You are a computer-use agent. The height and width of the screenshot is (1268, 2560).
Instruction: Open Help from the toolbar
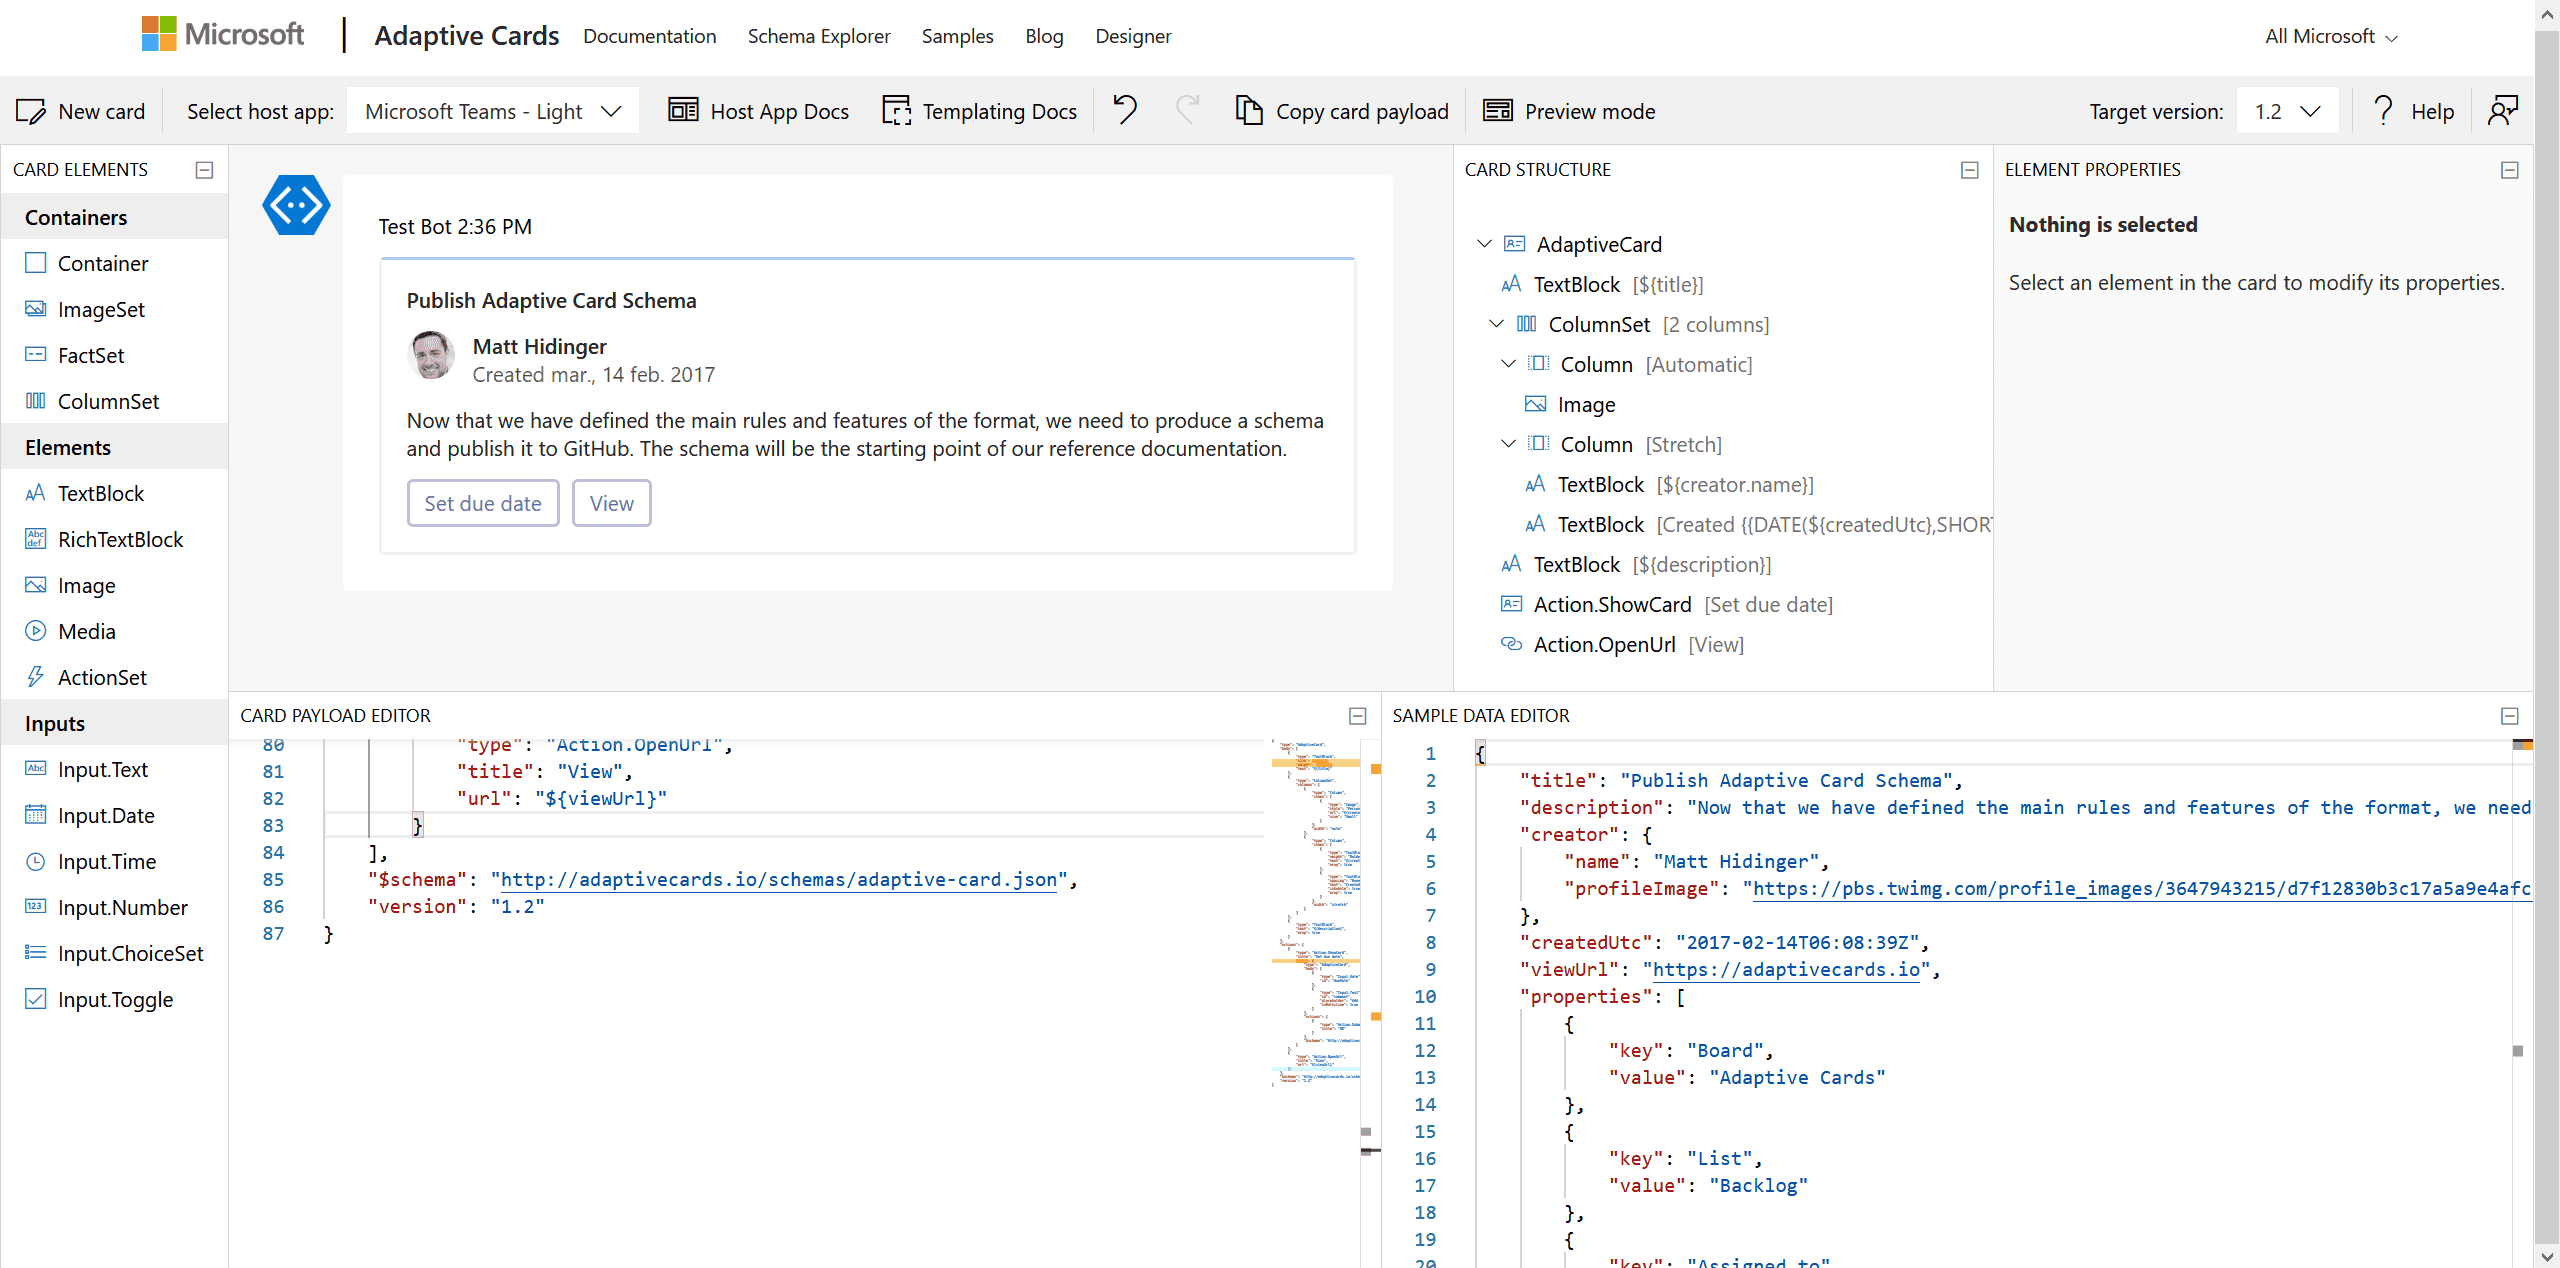(x=2413, y=111)
